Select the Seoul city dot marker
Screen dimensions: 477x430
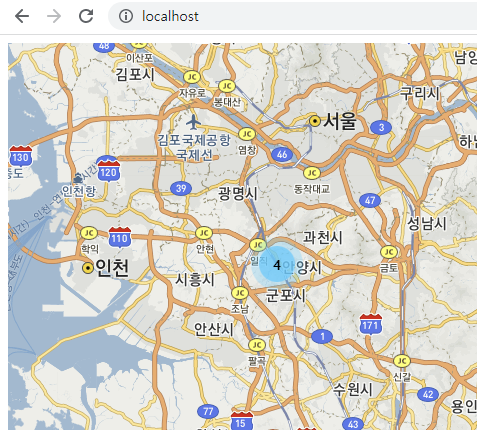coord(315,121)
